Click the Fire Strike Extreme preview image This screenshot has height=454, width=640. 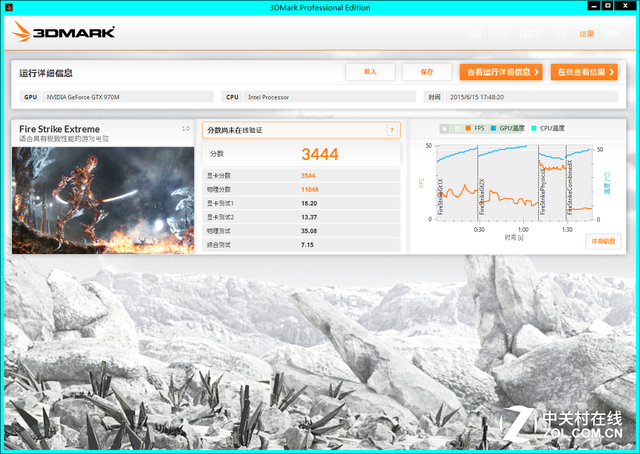pos(103,200)
